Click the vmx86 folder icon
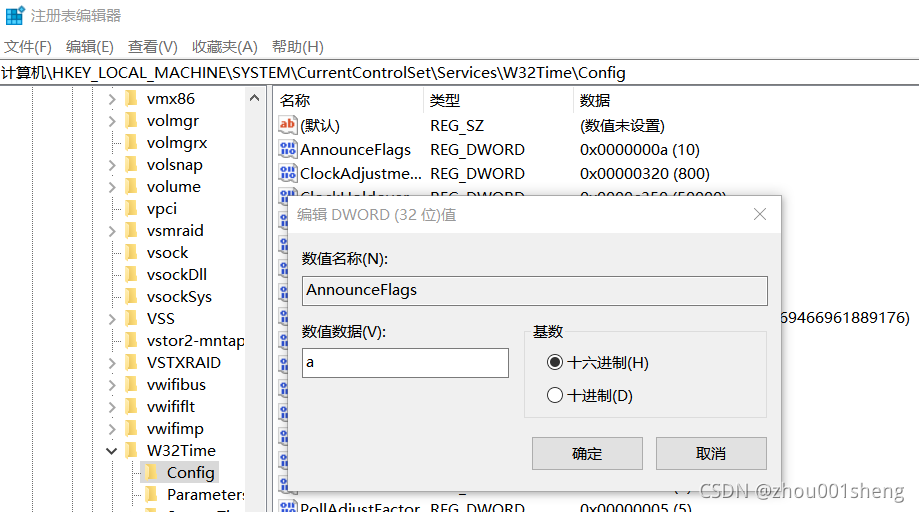 [132, 98]
